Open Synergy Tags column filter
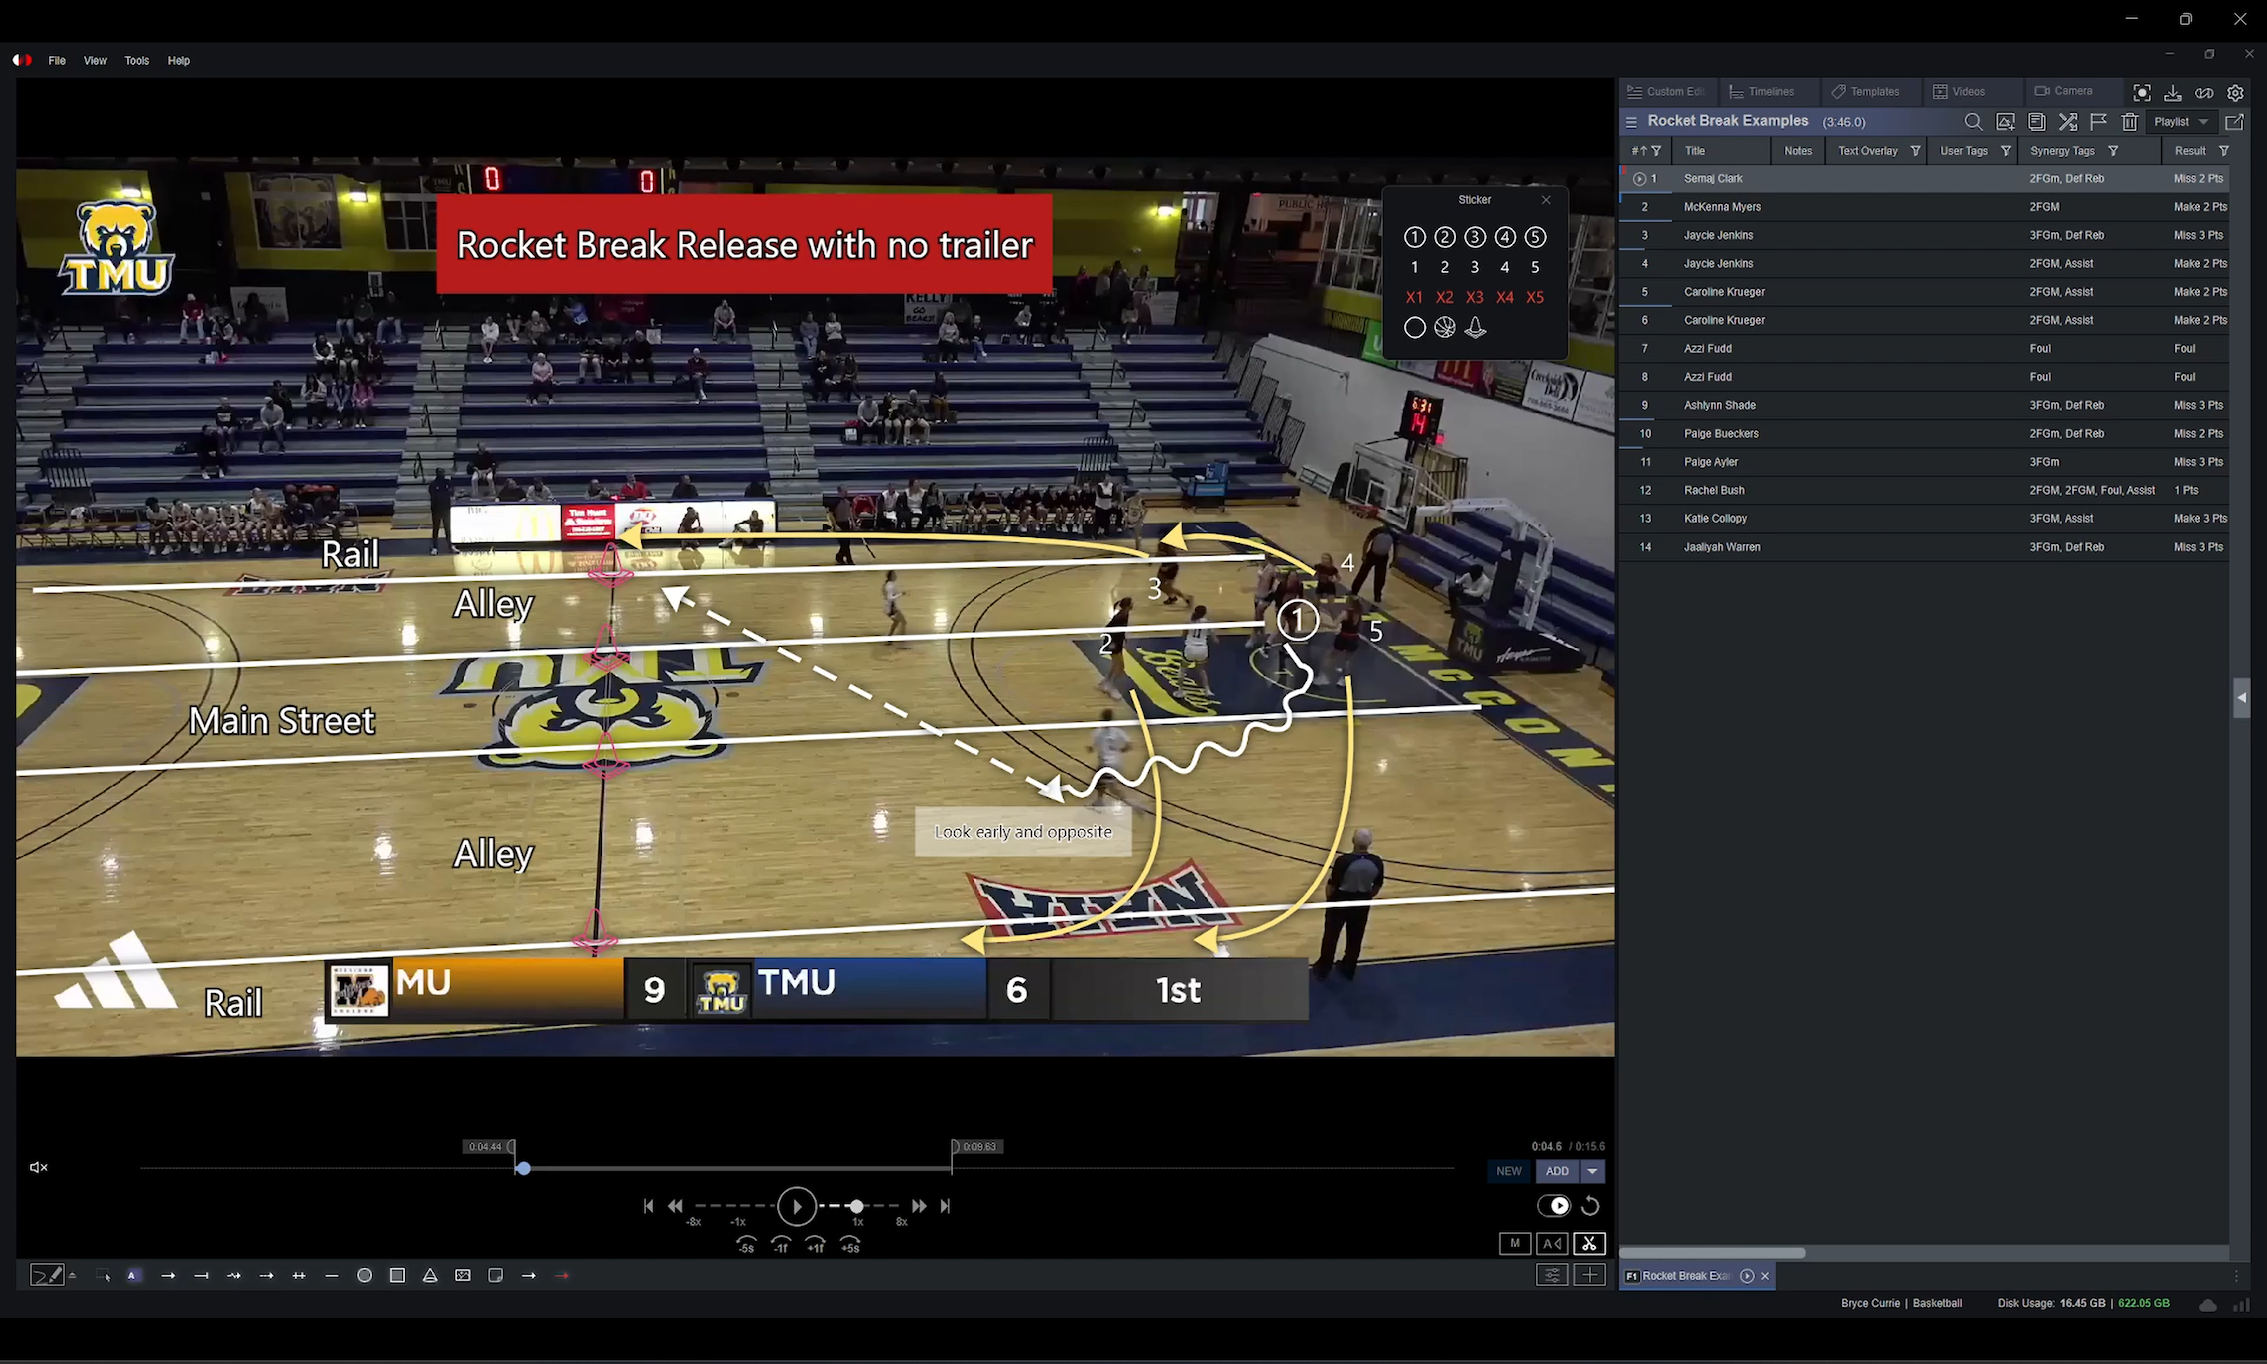 [x=2113, y=151]
